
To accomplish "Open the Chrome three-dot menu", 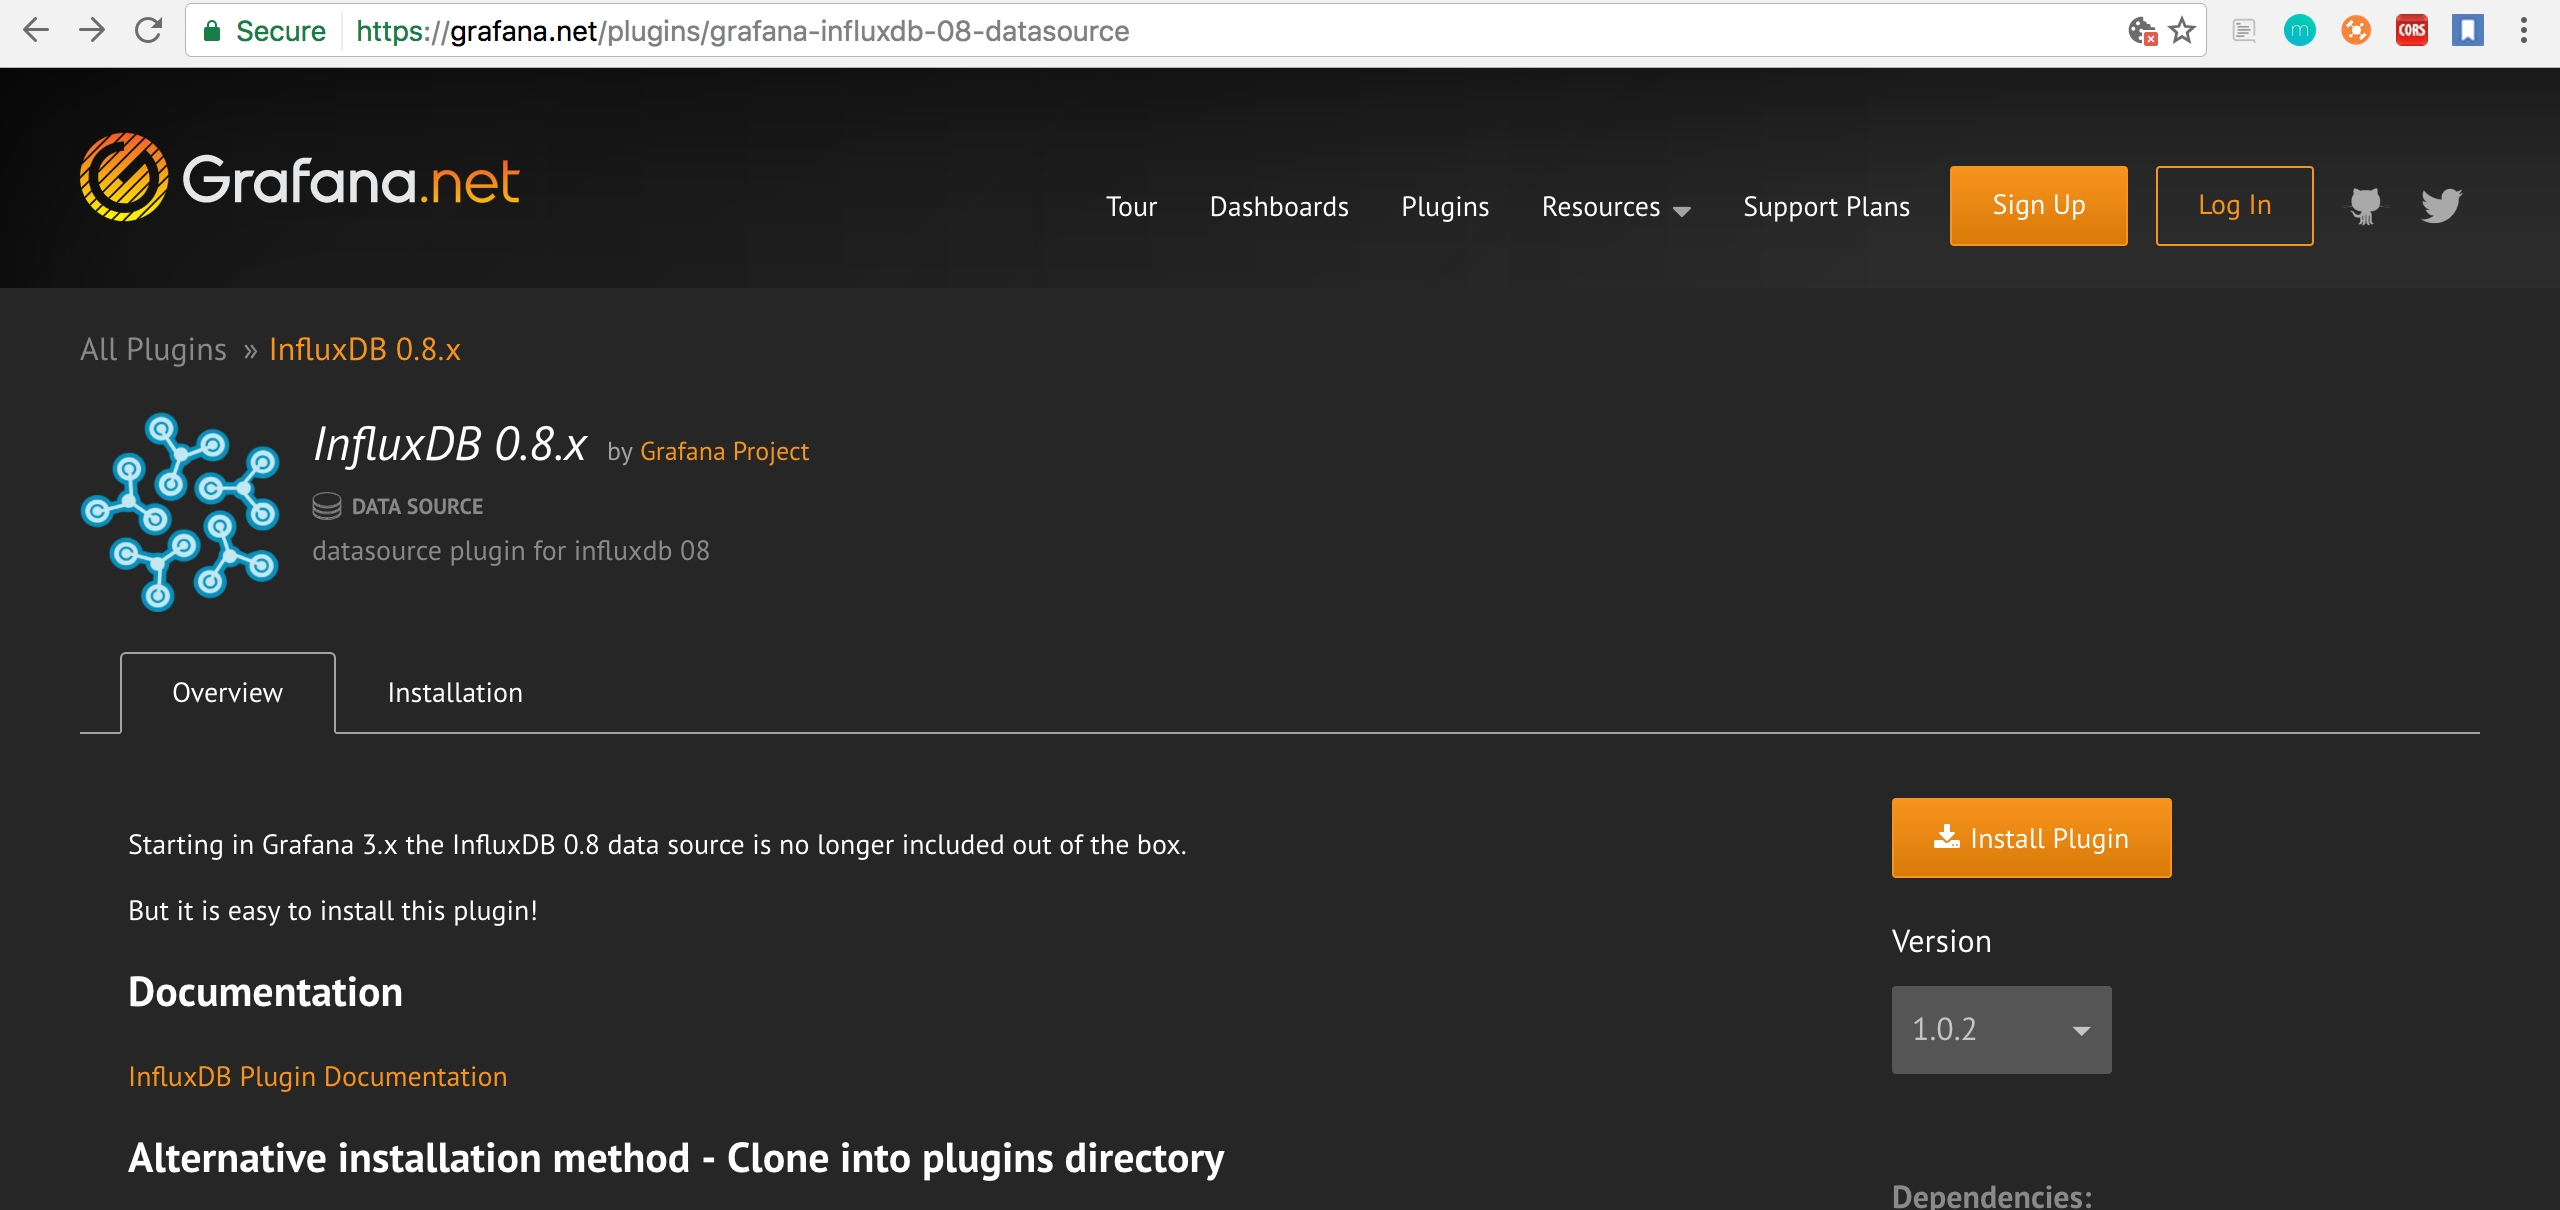I will pos(2523,31).
